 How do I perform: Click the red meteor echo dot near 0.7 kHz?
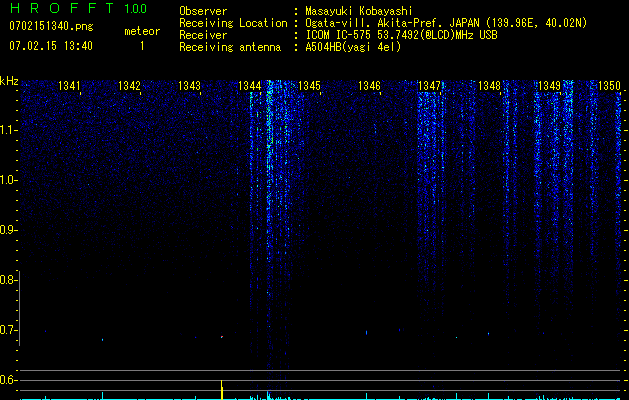[221, 337]
